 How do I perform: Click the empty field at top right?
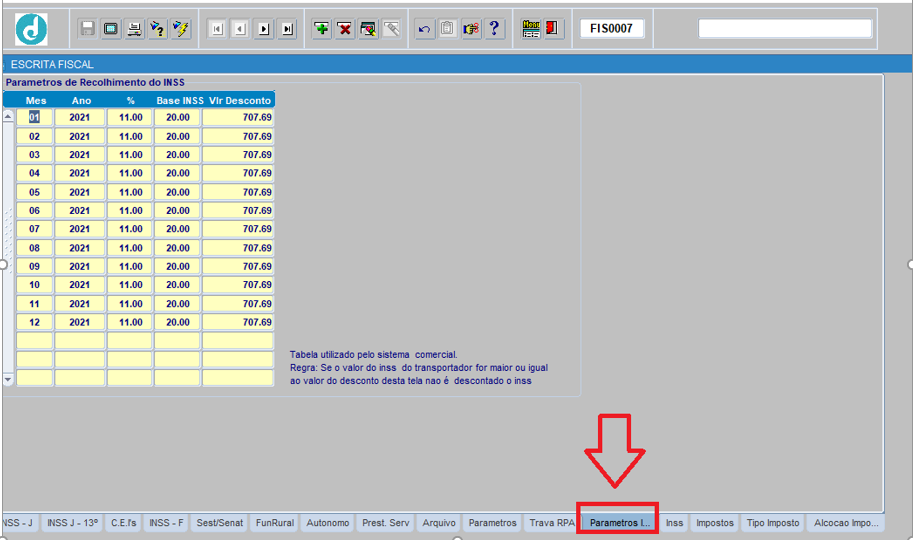click(x=785, y=29)
